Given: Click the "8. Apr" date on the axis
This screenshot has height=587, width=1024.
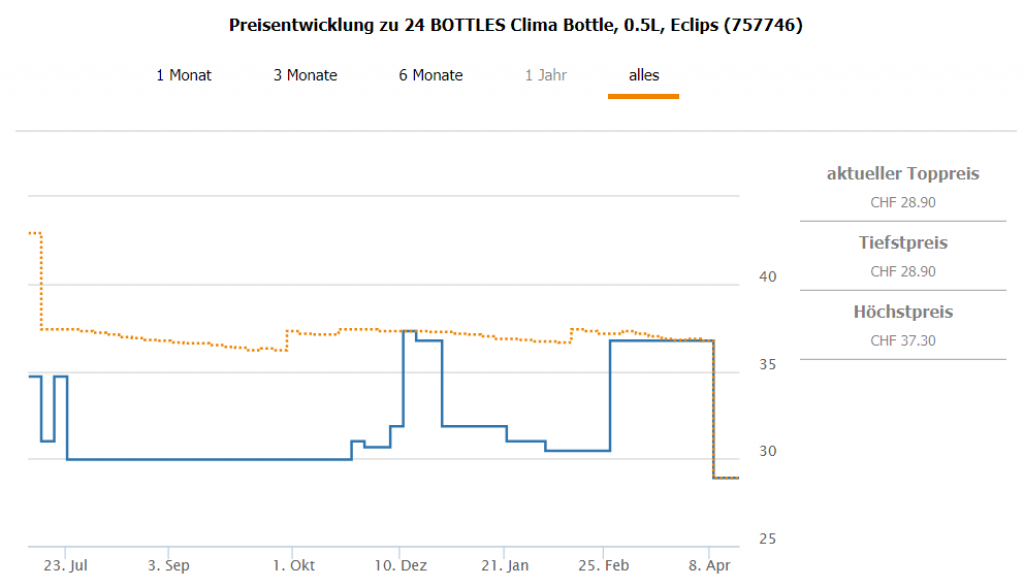Looking at the screenshot, I should (x=710, y=565).
